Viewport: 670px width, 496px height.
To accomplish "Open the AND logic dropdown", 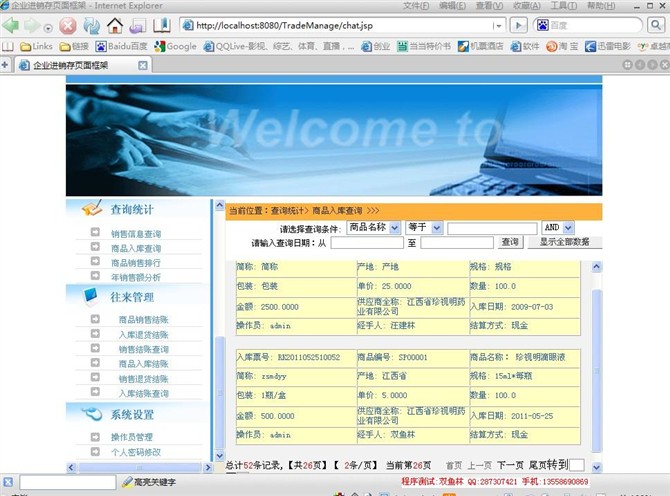I will (x=558, y=227).
